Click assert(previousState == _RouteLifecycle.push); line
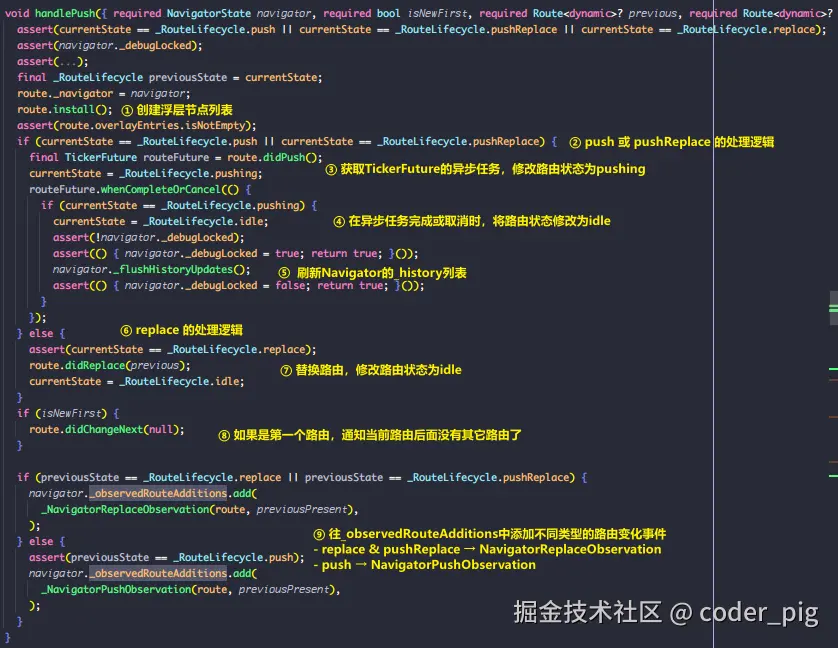This screenshot has height=648, width=838. click(x=167, y=558)
